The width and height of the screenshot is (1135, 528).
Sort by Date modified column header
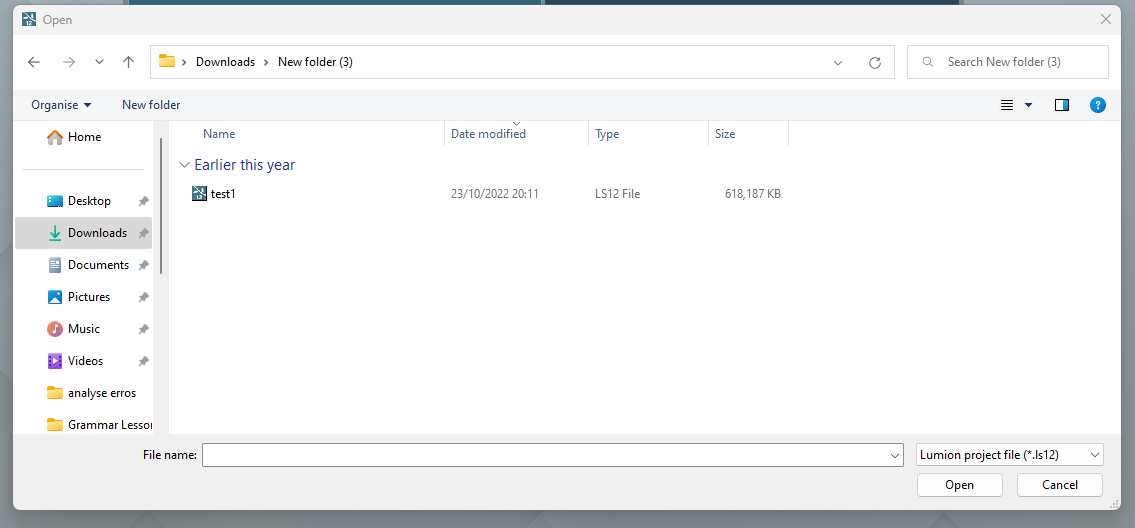(488, 134)
